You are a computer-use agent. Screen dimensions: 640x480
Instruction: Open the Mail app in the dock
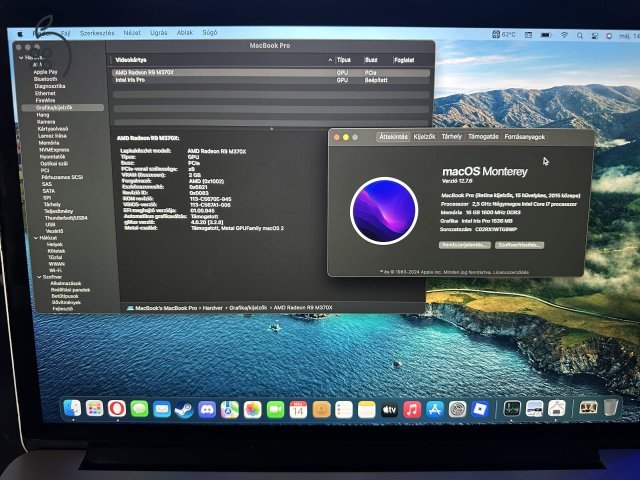[x=162, y=409]
